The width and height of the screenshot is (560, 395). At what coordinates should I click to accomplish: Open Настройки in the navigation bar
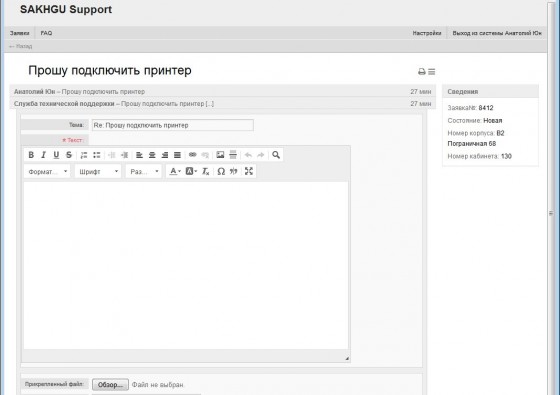point(427,33)
